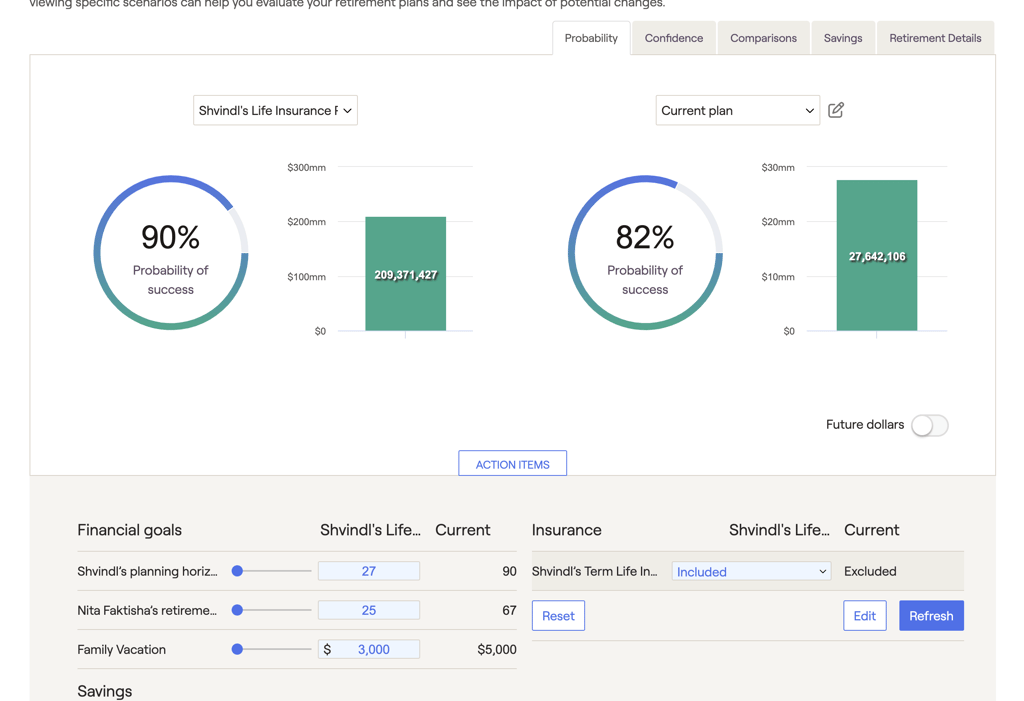This screenshot has height=701, width=1024.
Task: Open the Term Life Insurance Included dropdown
Action: coord(751,572)
